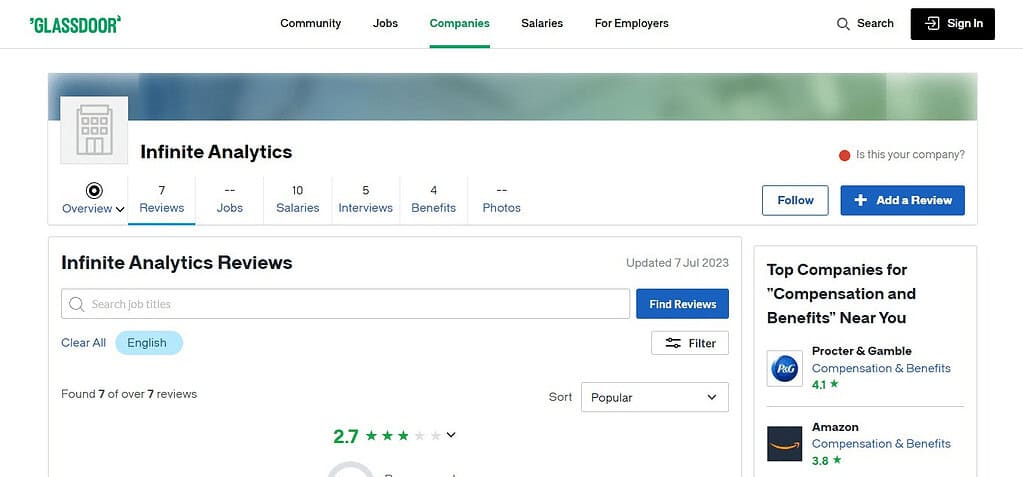Click the Amazon logo thumbnail
1023x477 pixels.
coord(784,444)
